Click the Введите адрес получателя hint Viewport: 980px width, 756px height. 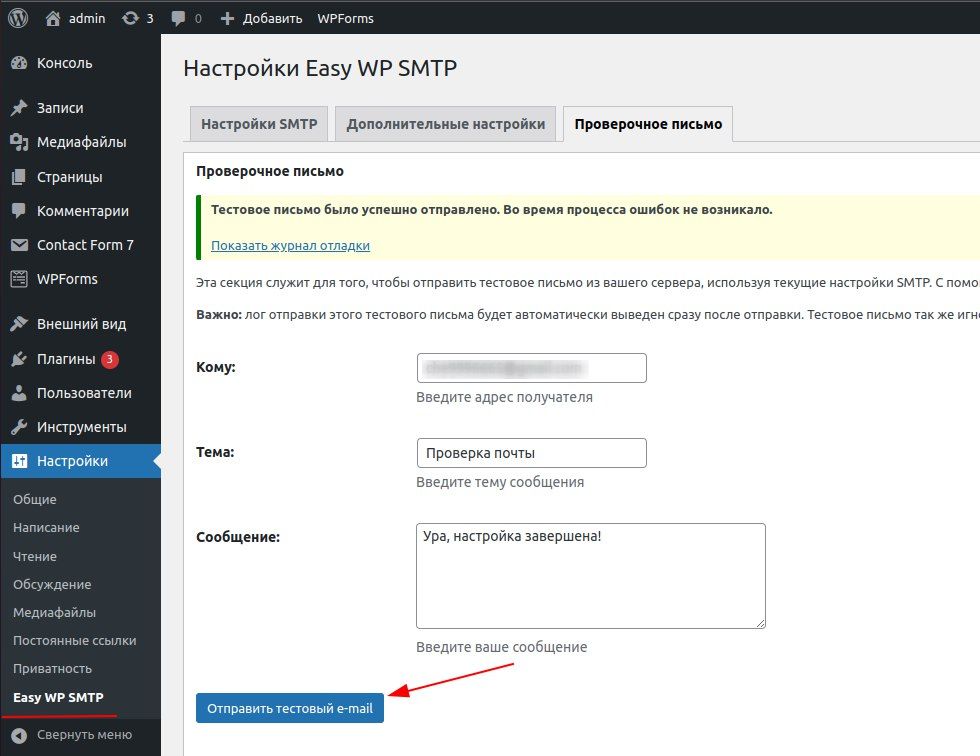(x=504, y=397)
